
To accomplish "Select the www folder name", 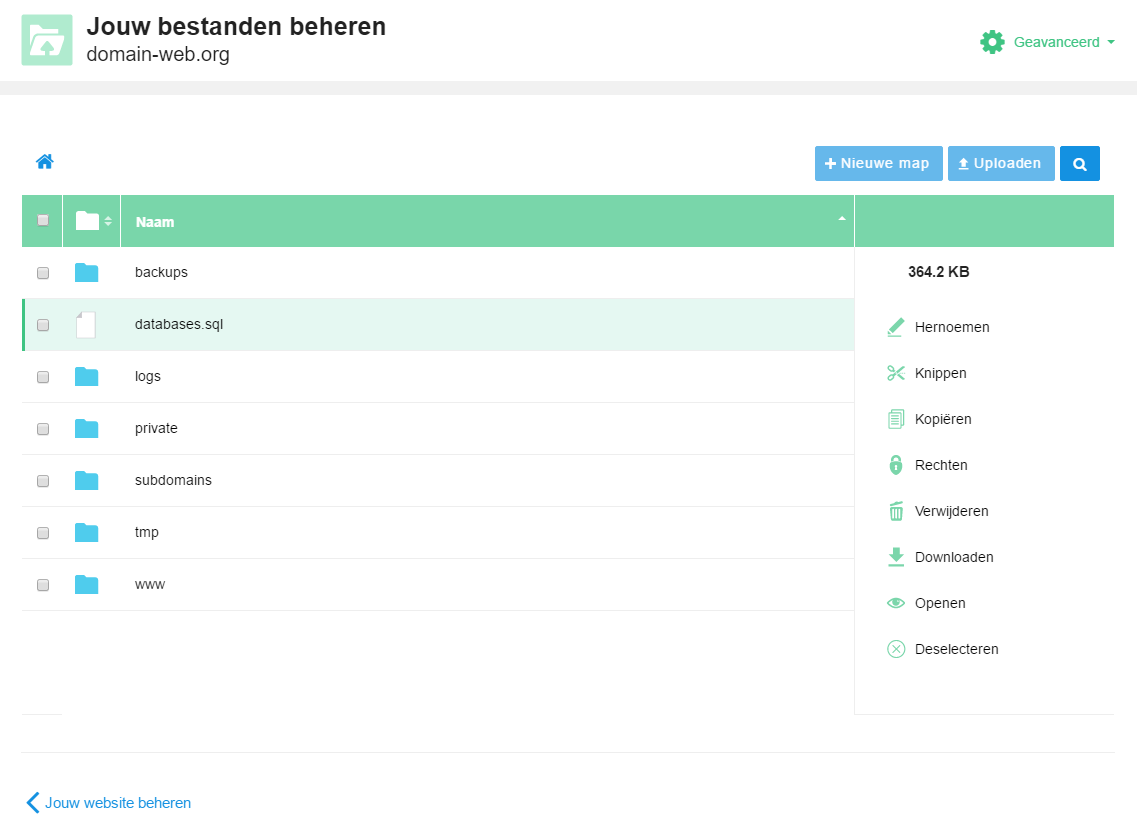I will (150, 584).
